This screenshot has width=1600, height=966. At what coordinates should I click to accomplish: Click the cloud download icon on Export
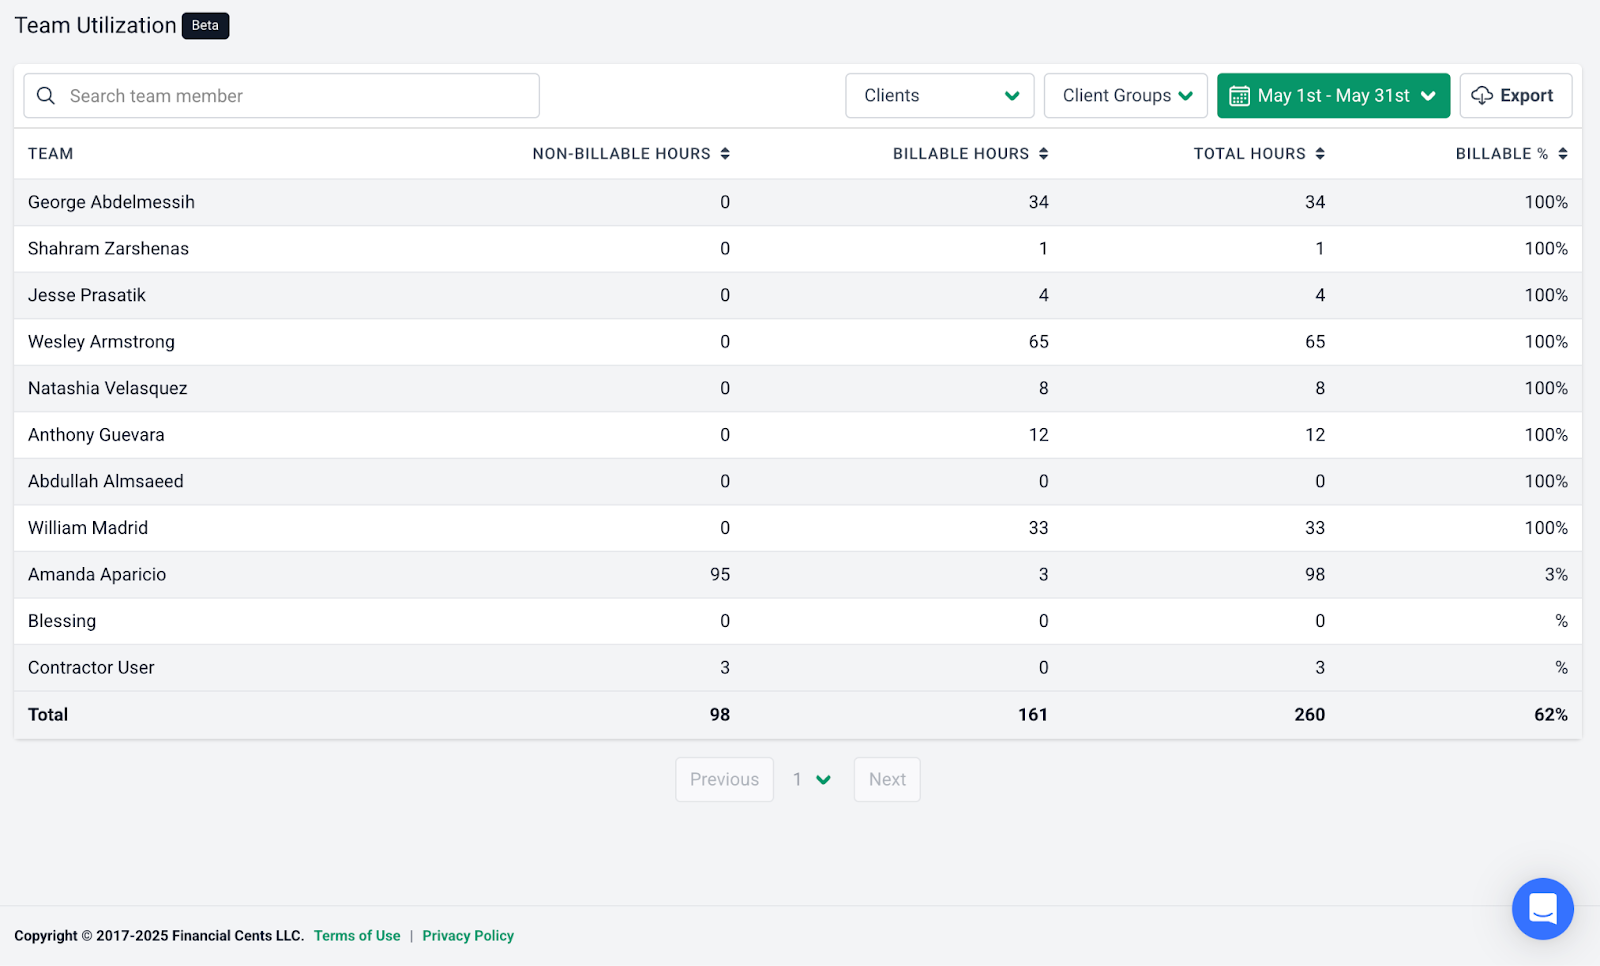[x=1482, y=96]
